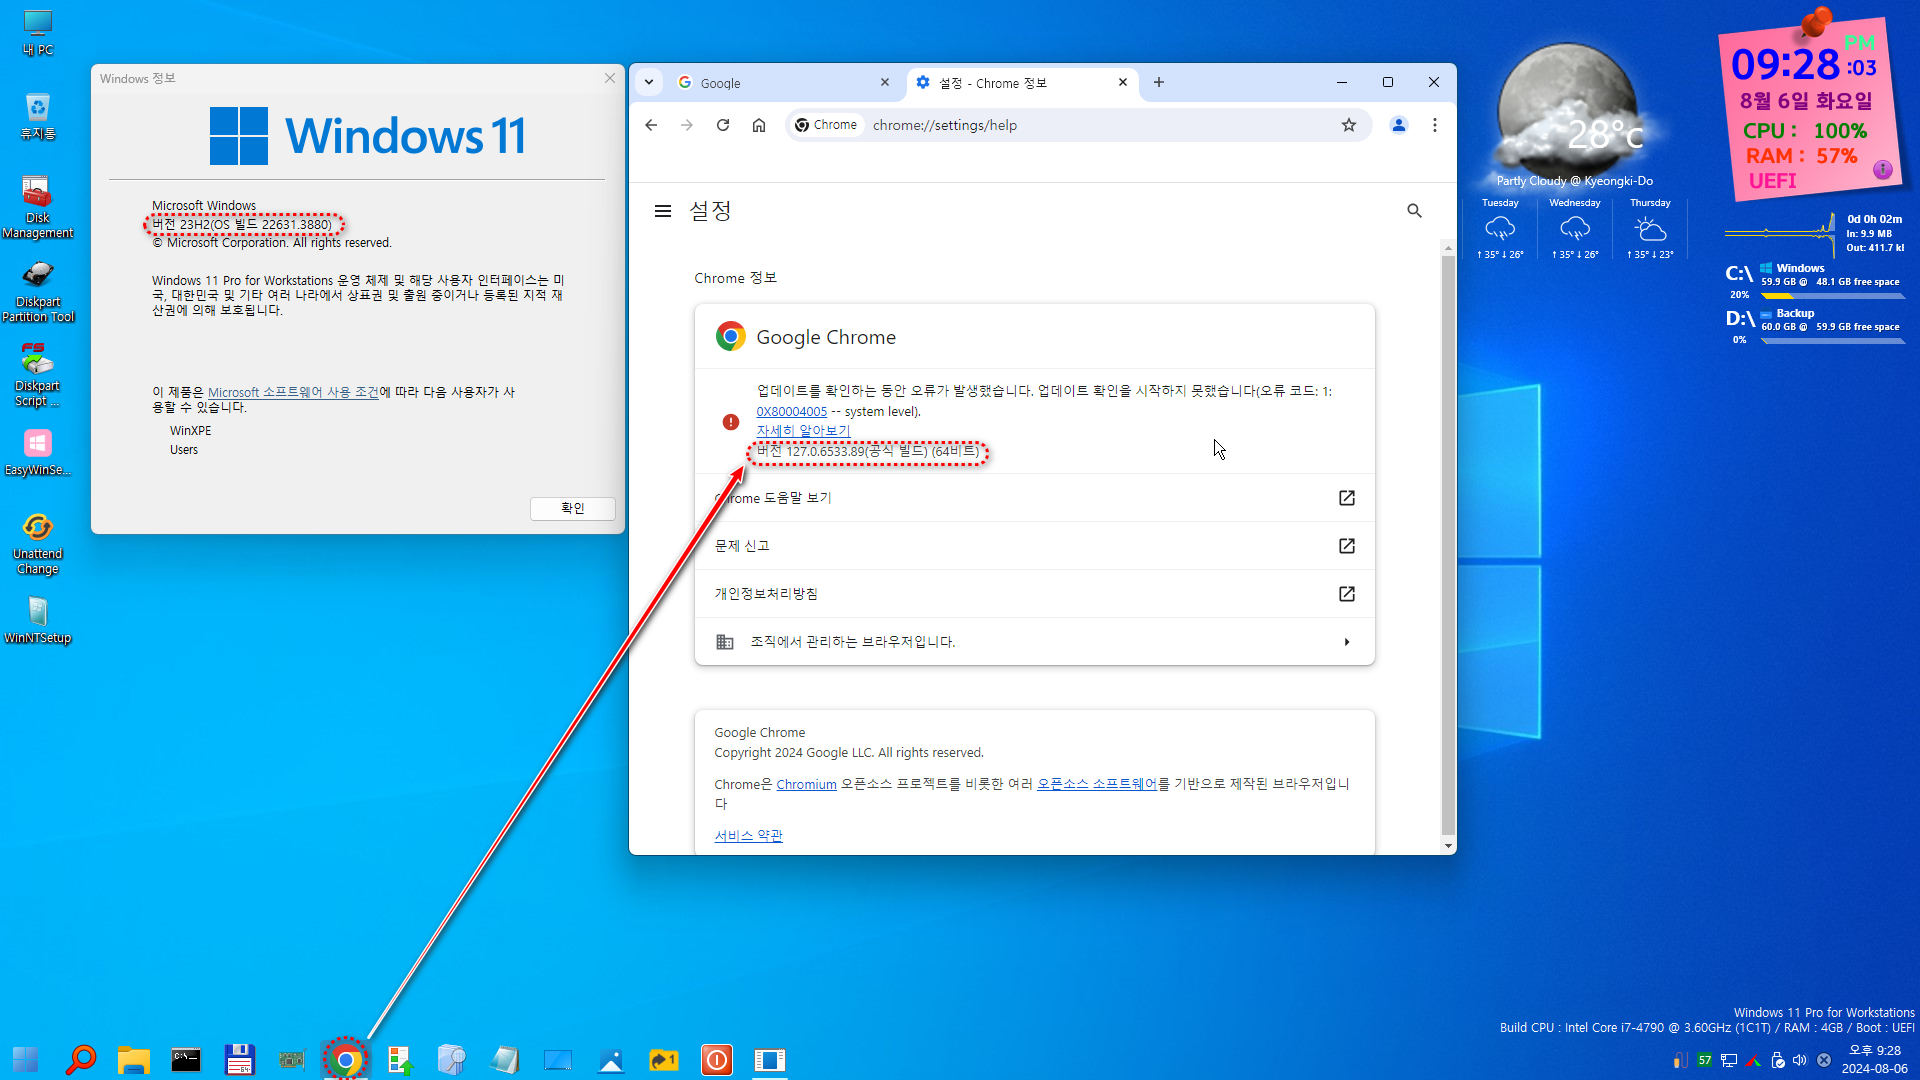Follow the 자세히 알아보기 link

[803, 431]
